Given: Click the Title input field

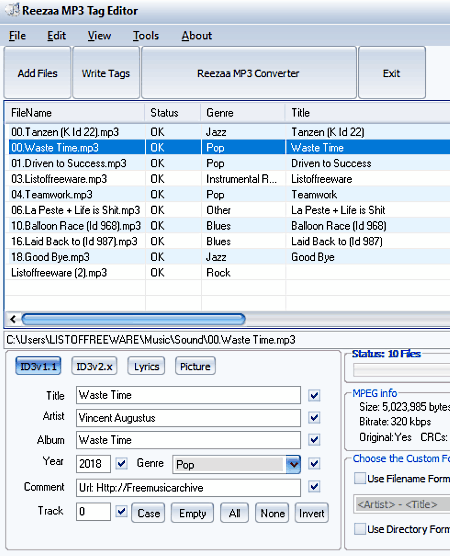Looking at the screenshot, I should (x=188, y=395).
